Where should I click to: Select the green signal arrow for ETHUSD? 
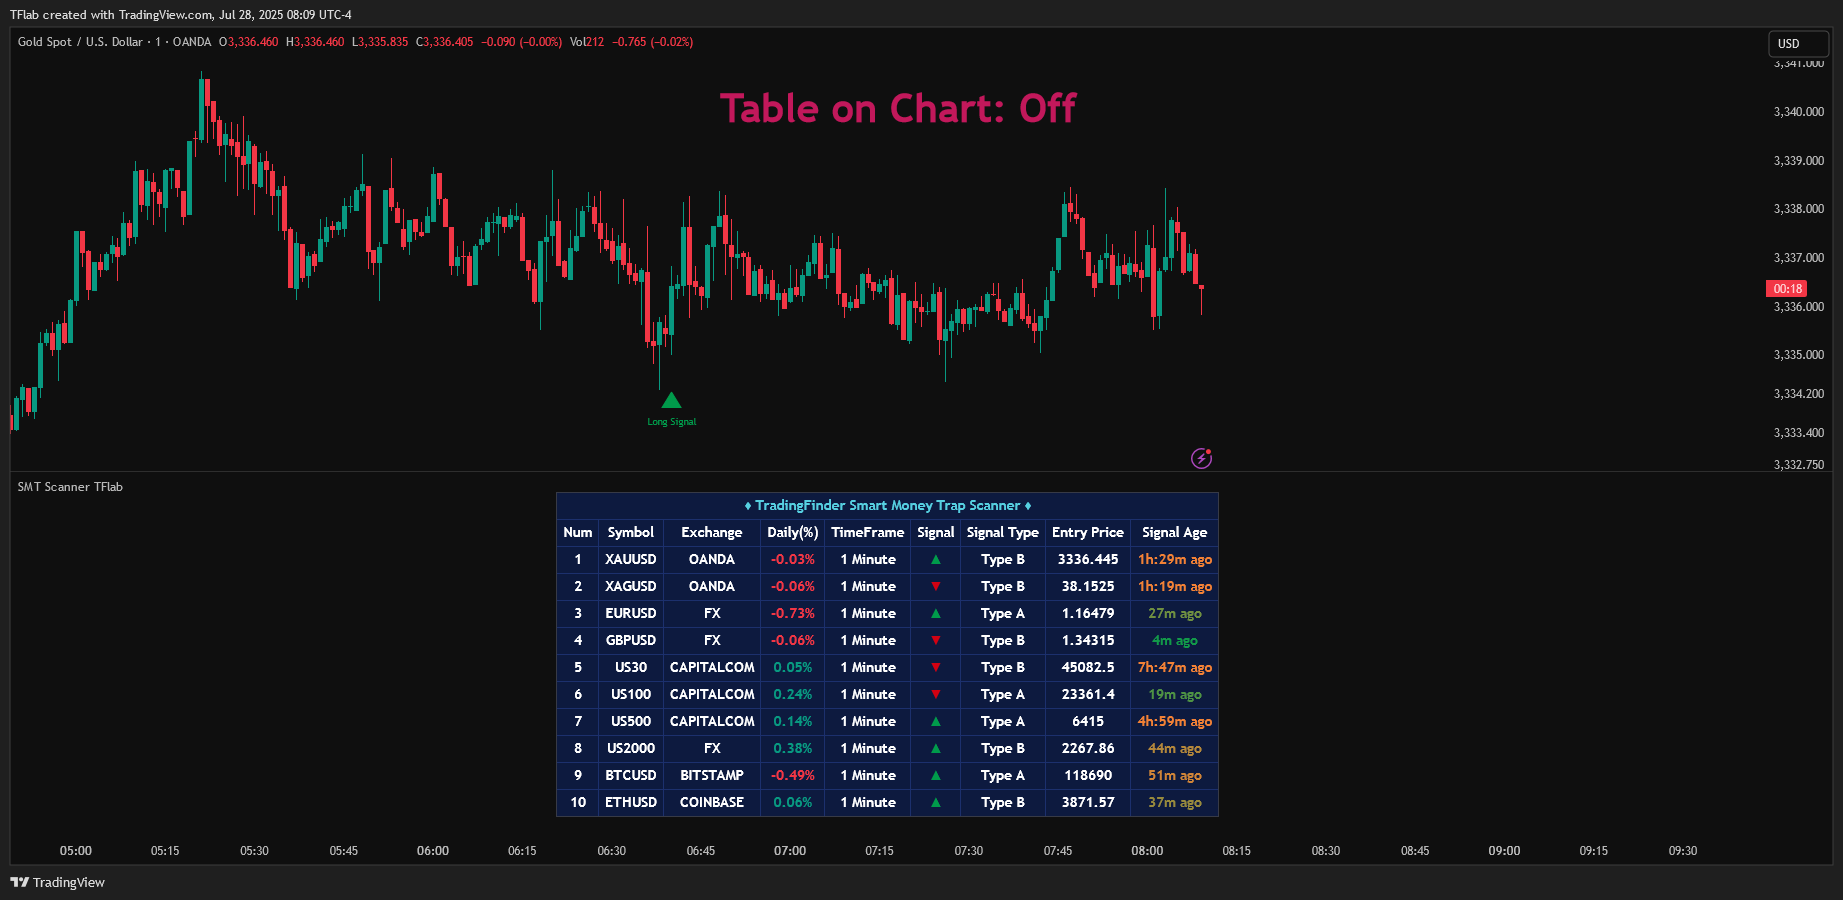[936, 803]
